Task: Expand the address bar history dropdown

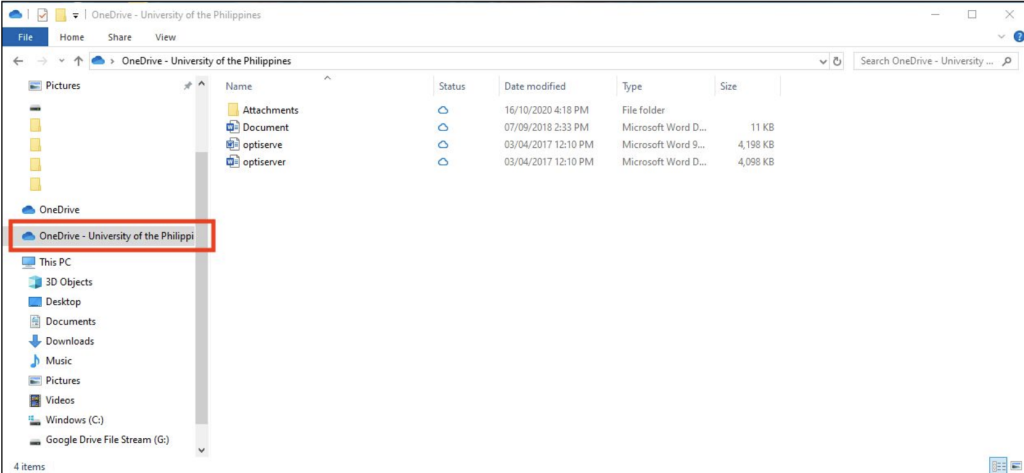Action: pos(822,61)
